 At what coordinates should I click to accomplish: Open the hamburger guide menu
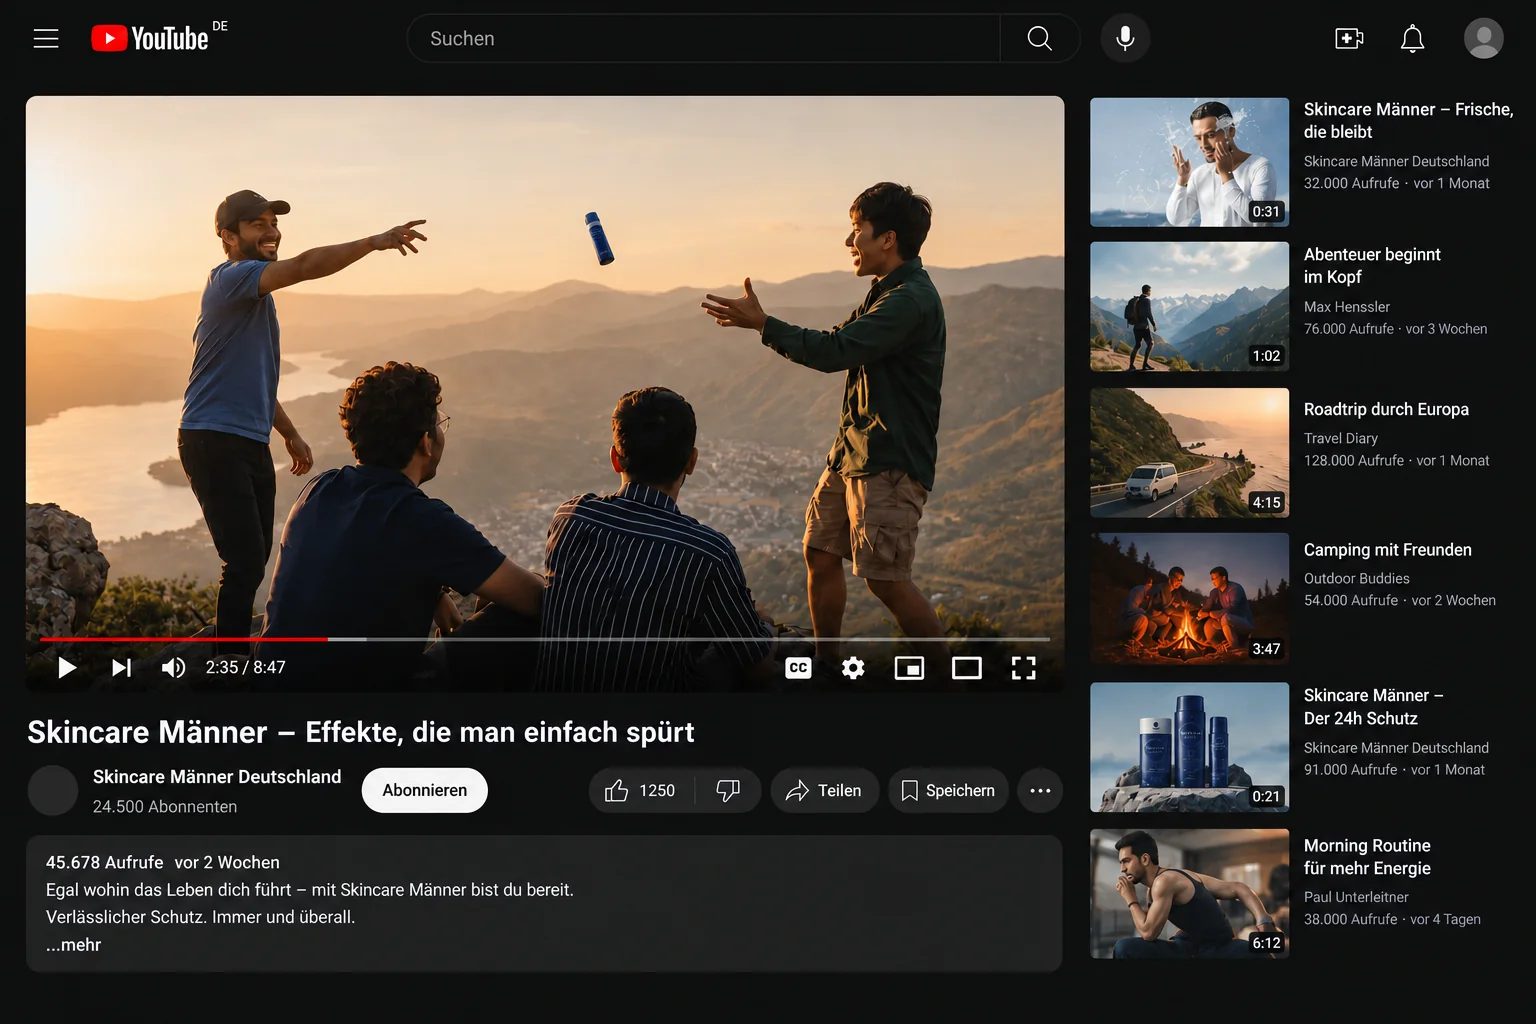click(46, 38)
